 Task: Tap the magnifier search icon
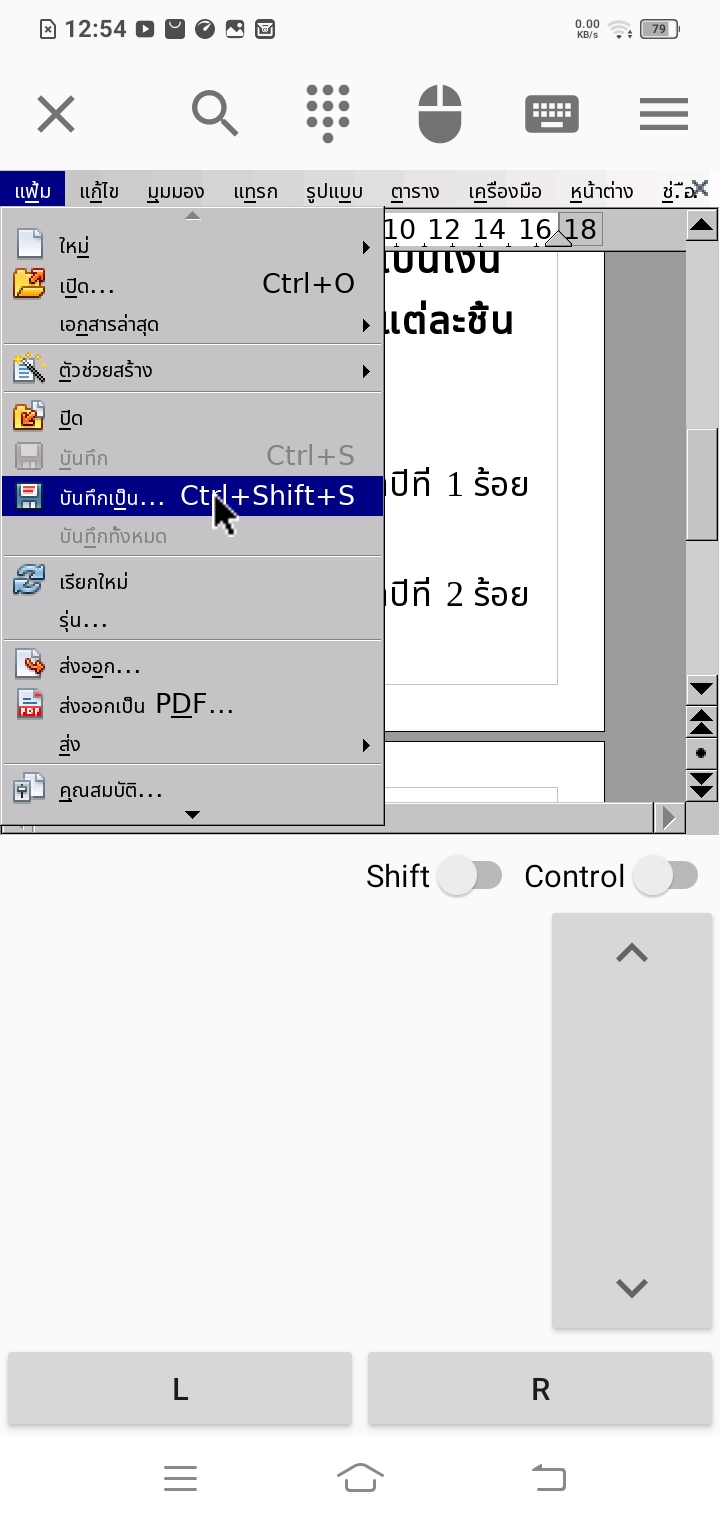tap(215, 113)
